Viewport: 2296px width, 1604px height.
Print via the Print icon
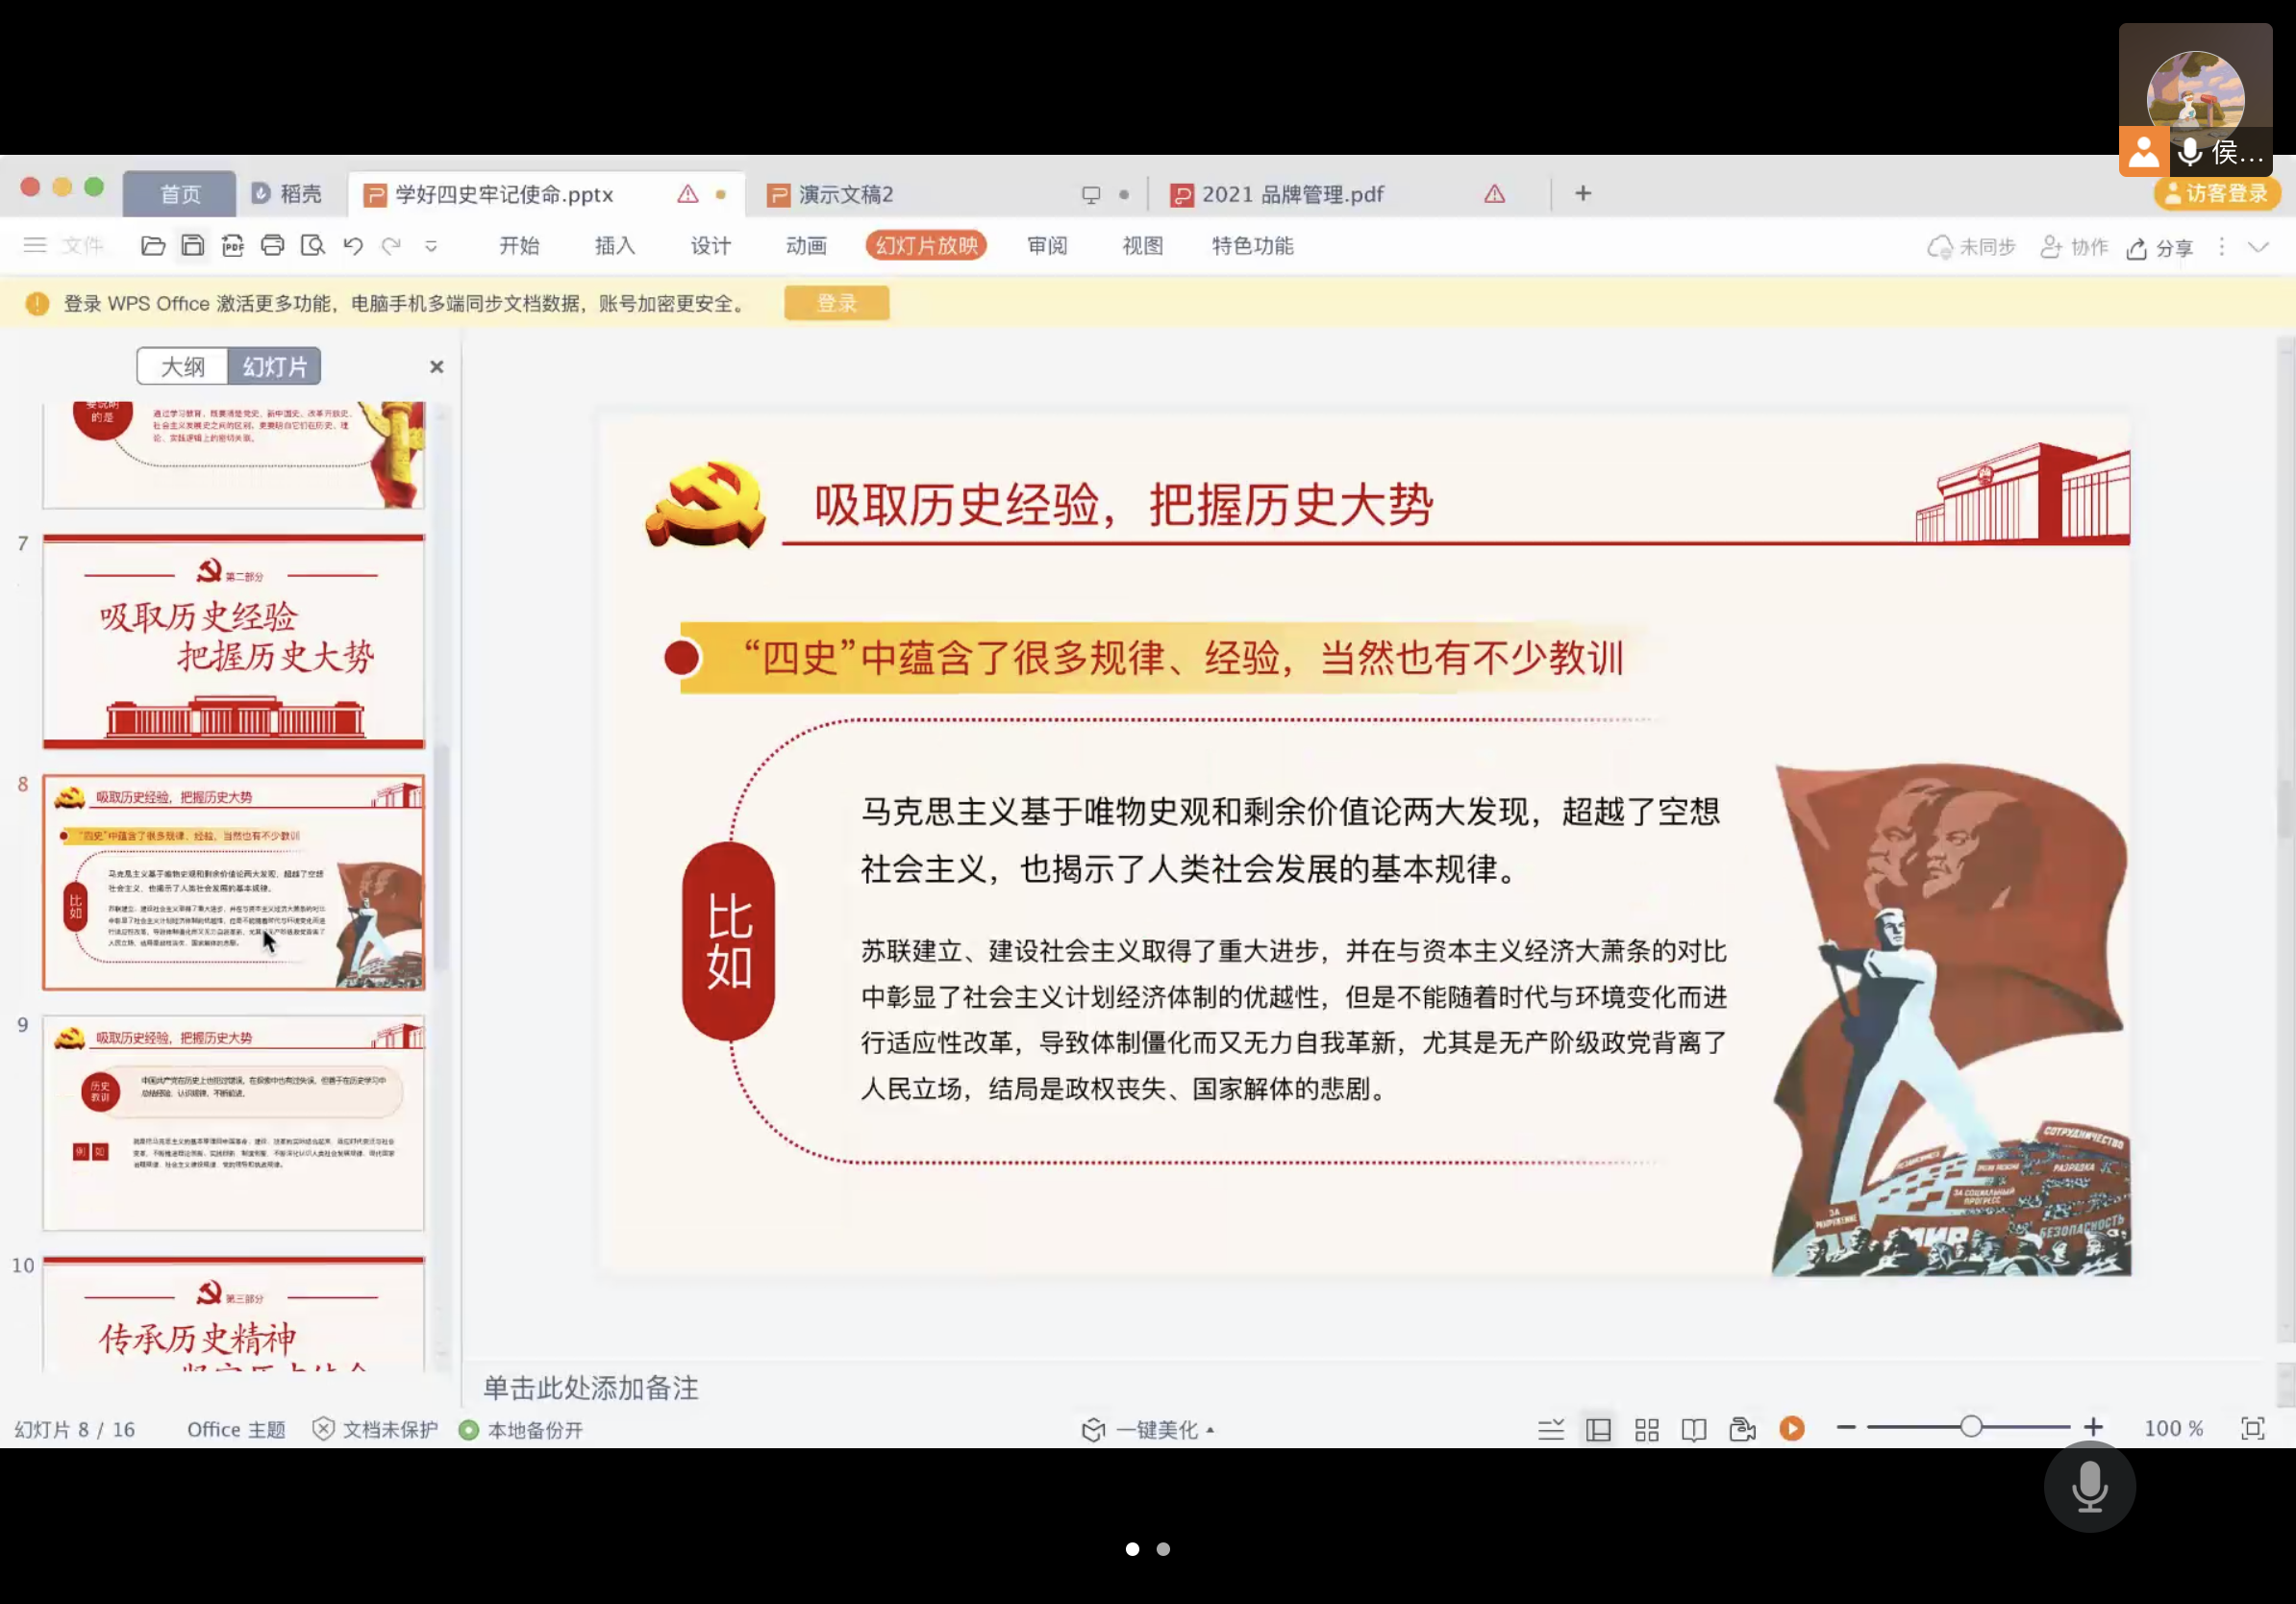pyautogui.click(x=273, y=245)
